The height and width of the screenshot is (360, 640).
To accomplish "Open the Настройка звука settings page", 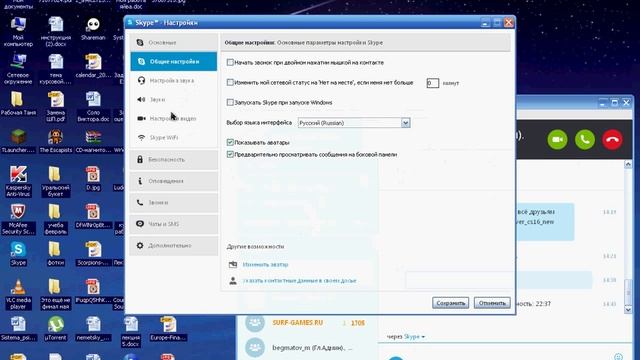I will 174,80.
